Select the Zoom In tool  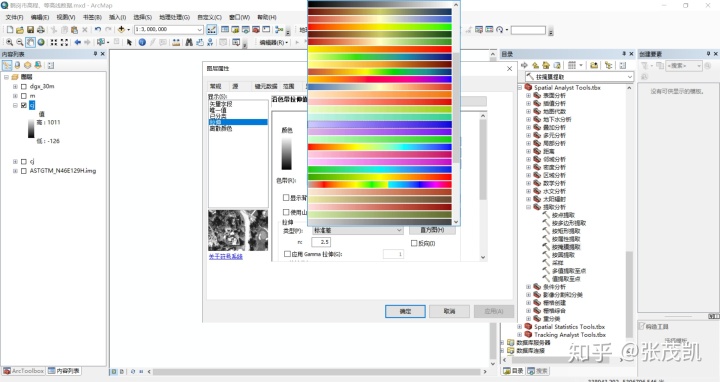(9, 42)
